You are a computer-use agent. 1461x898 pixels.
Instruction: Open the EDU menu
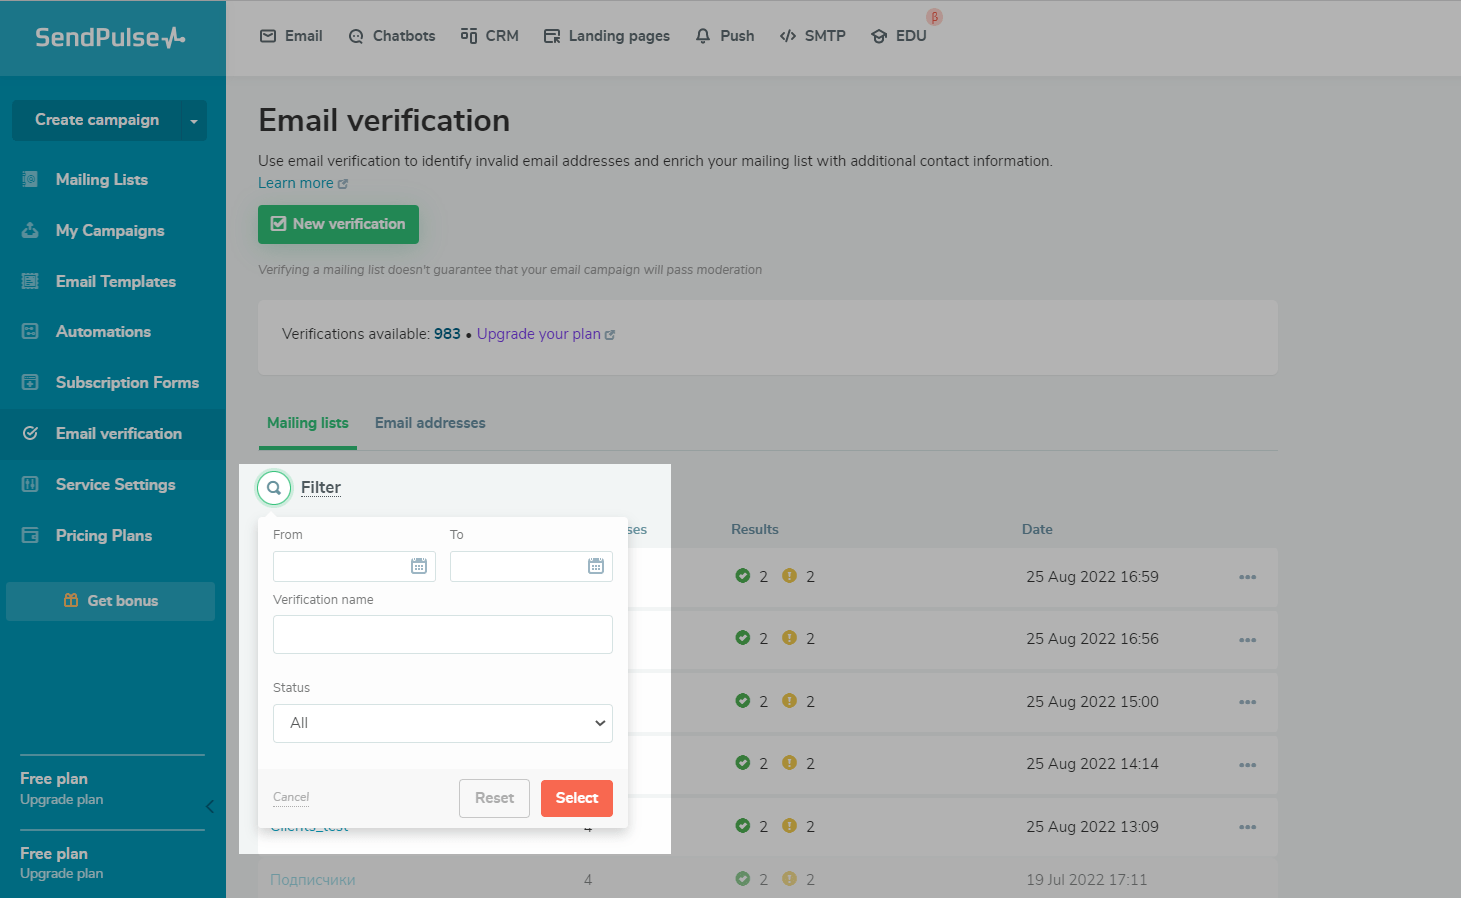tap(898, 36)
